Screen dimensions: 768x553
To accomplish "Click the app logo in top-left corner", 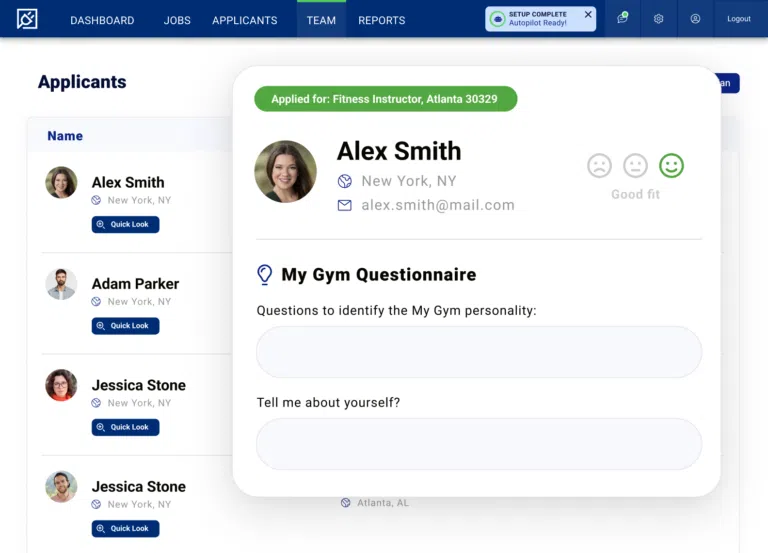I will [27, 19].
